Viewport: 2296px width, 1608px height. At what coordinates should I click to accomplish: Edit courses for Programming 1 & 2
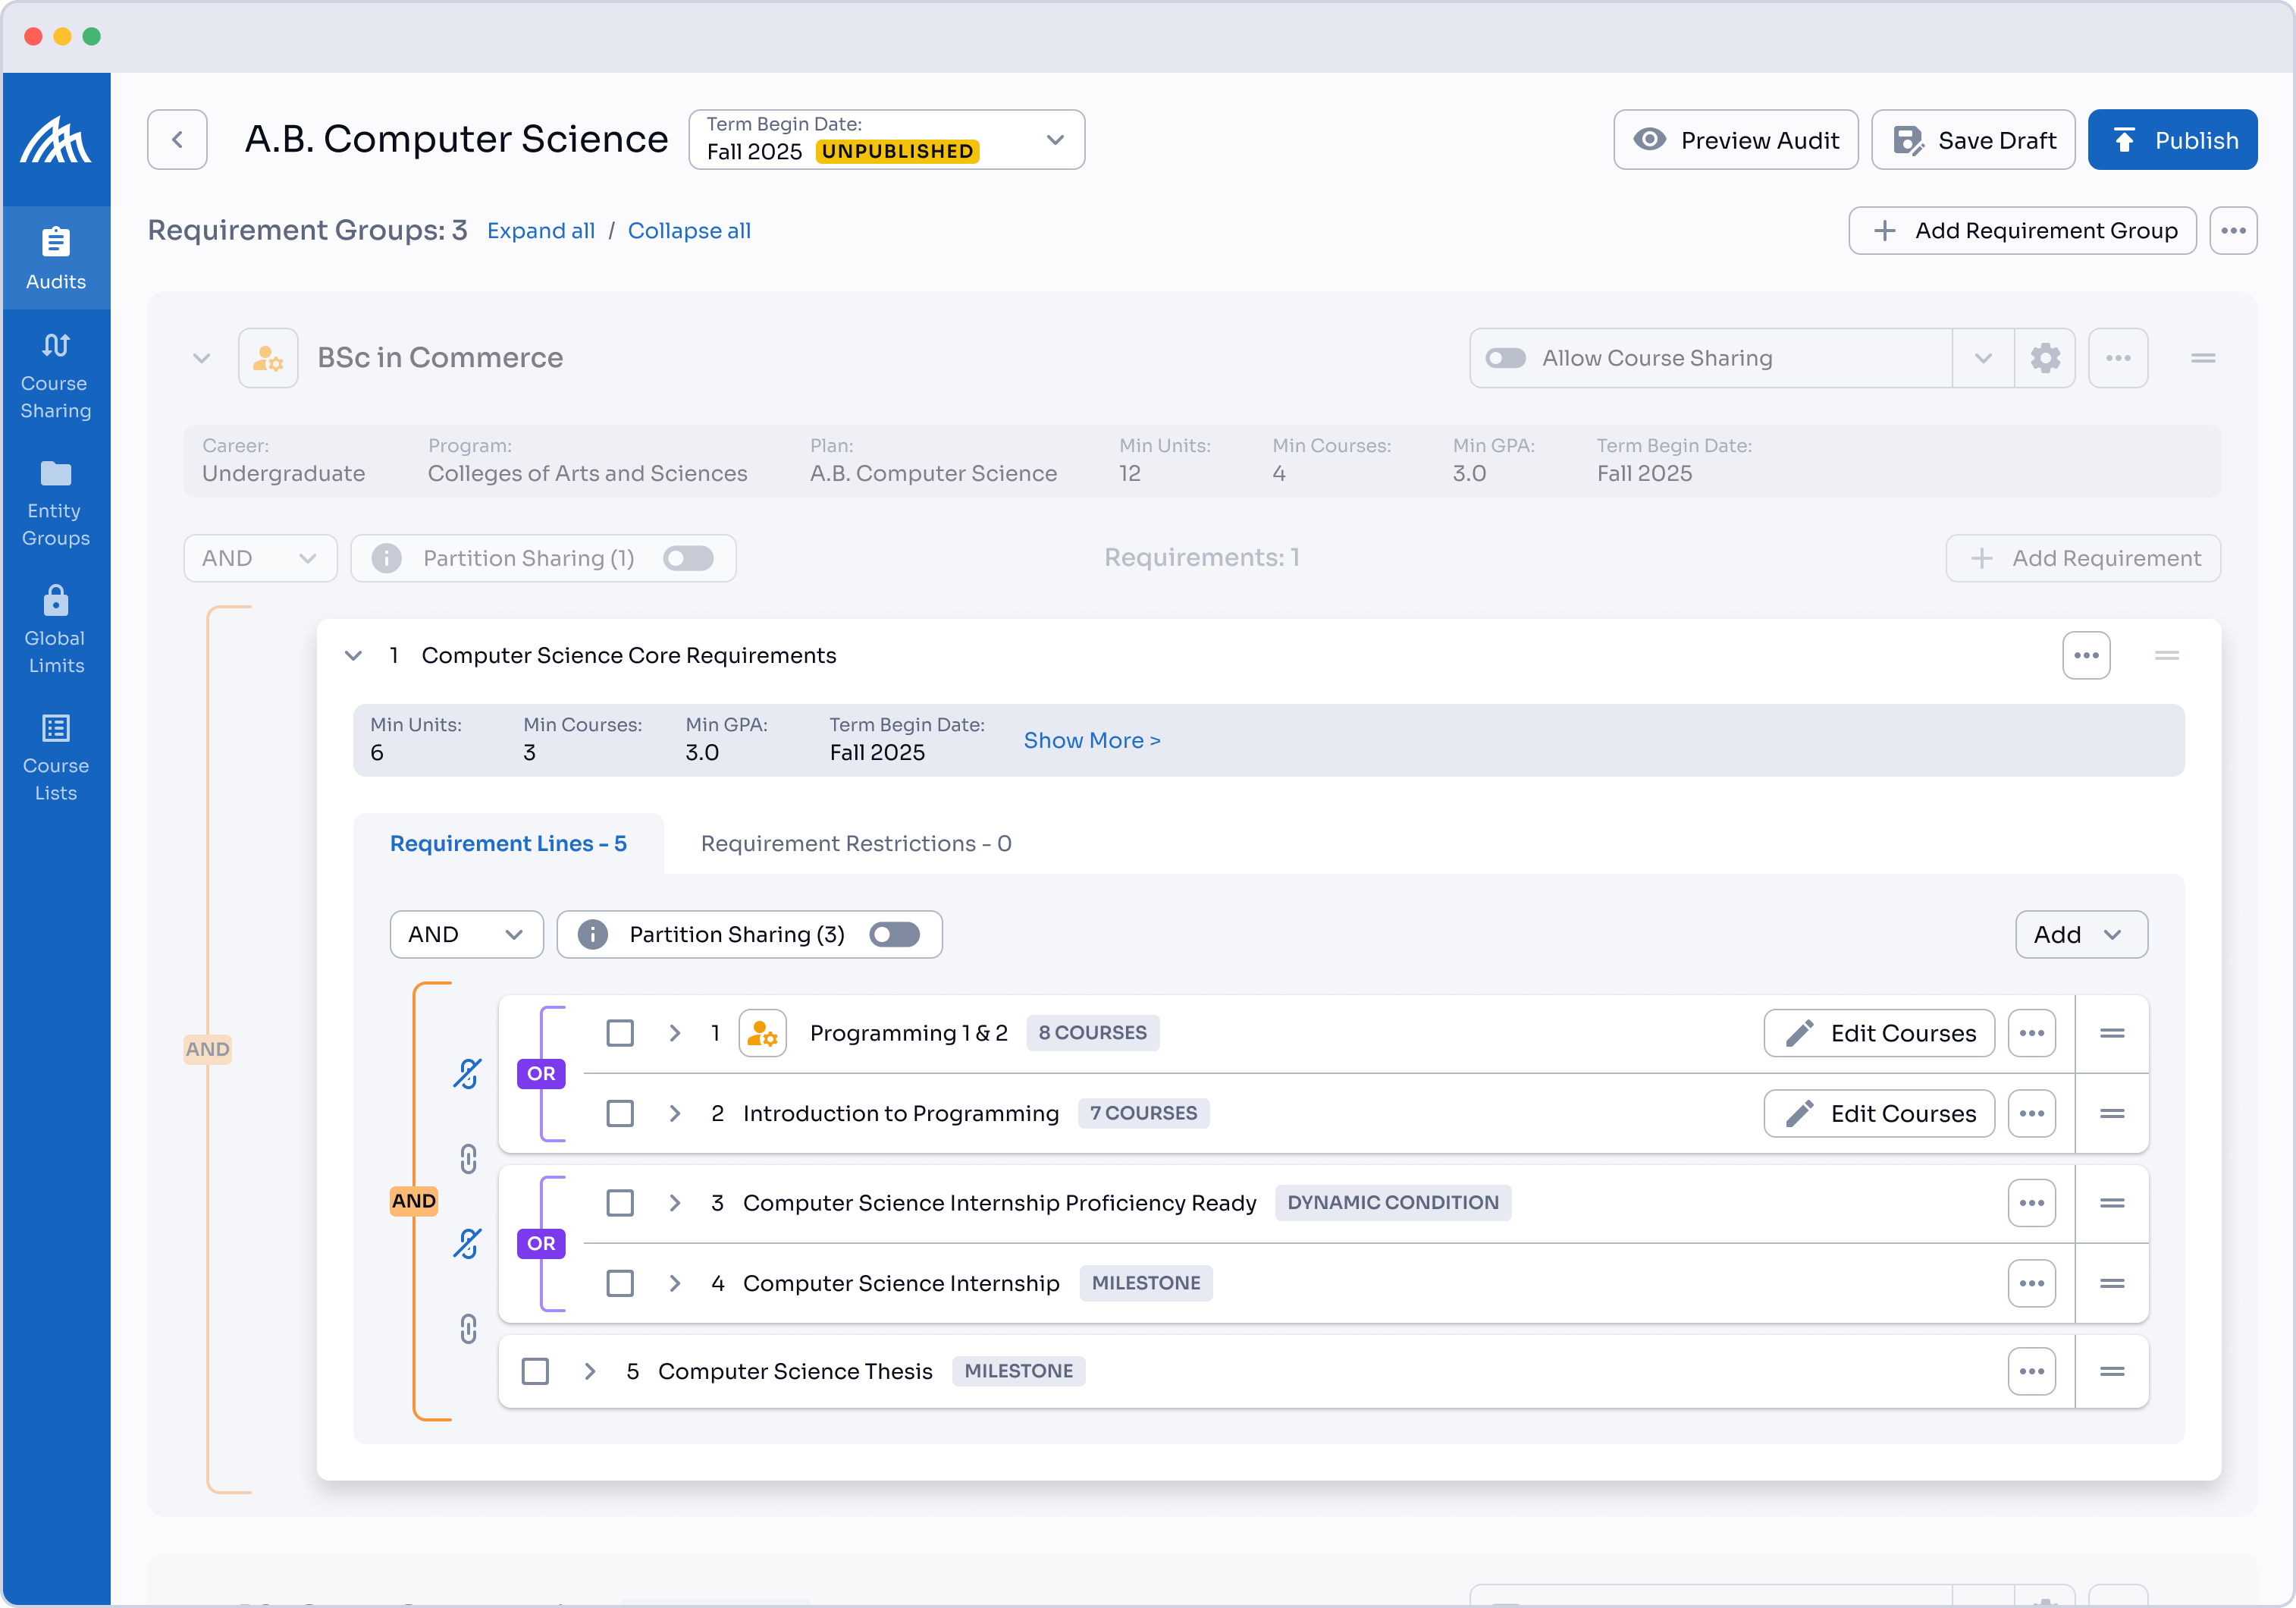(x=1879, y=1033)
